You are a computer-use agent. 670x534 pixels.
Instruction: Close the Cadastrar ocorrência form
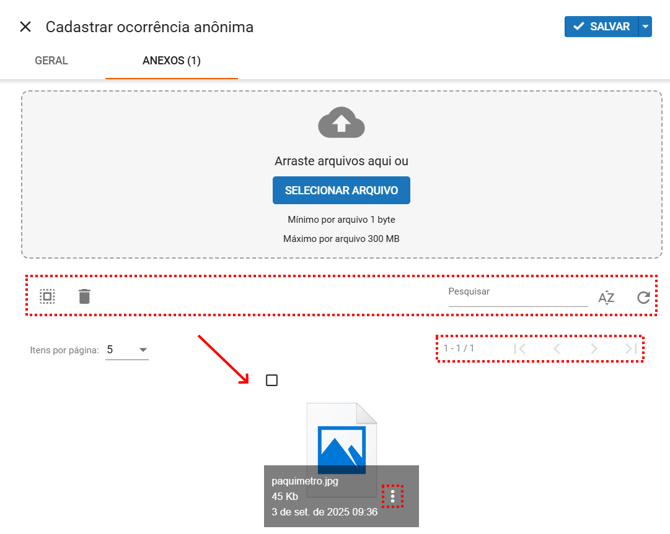(x=26, y=27)
